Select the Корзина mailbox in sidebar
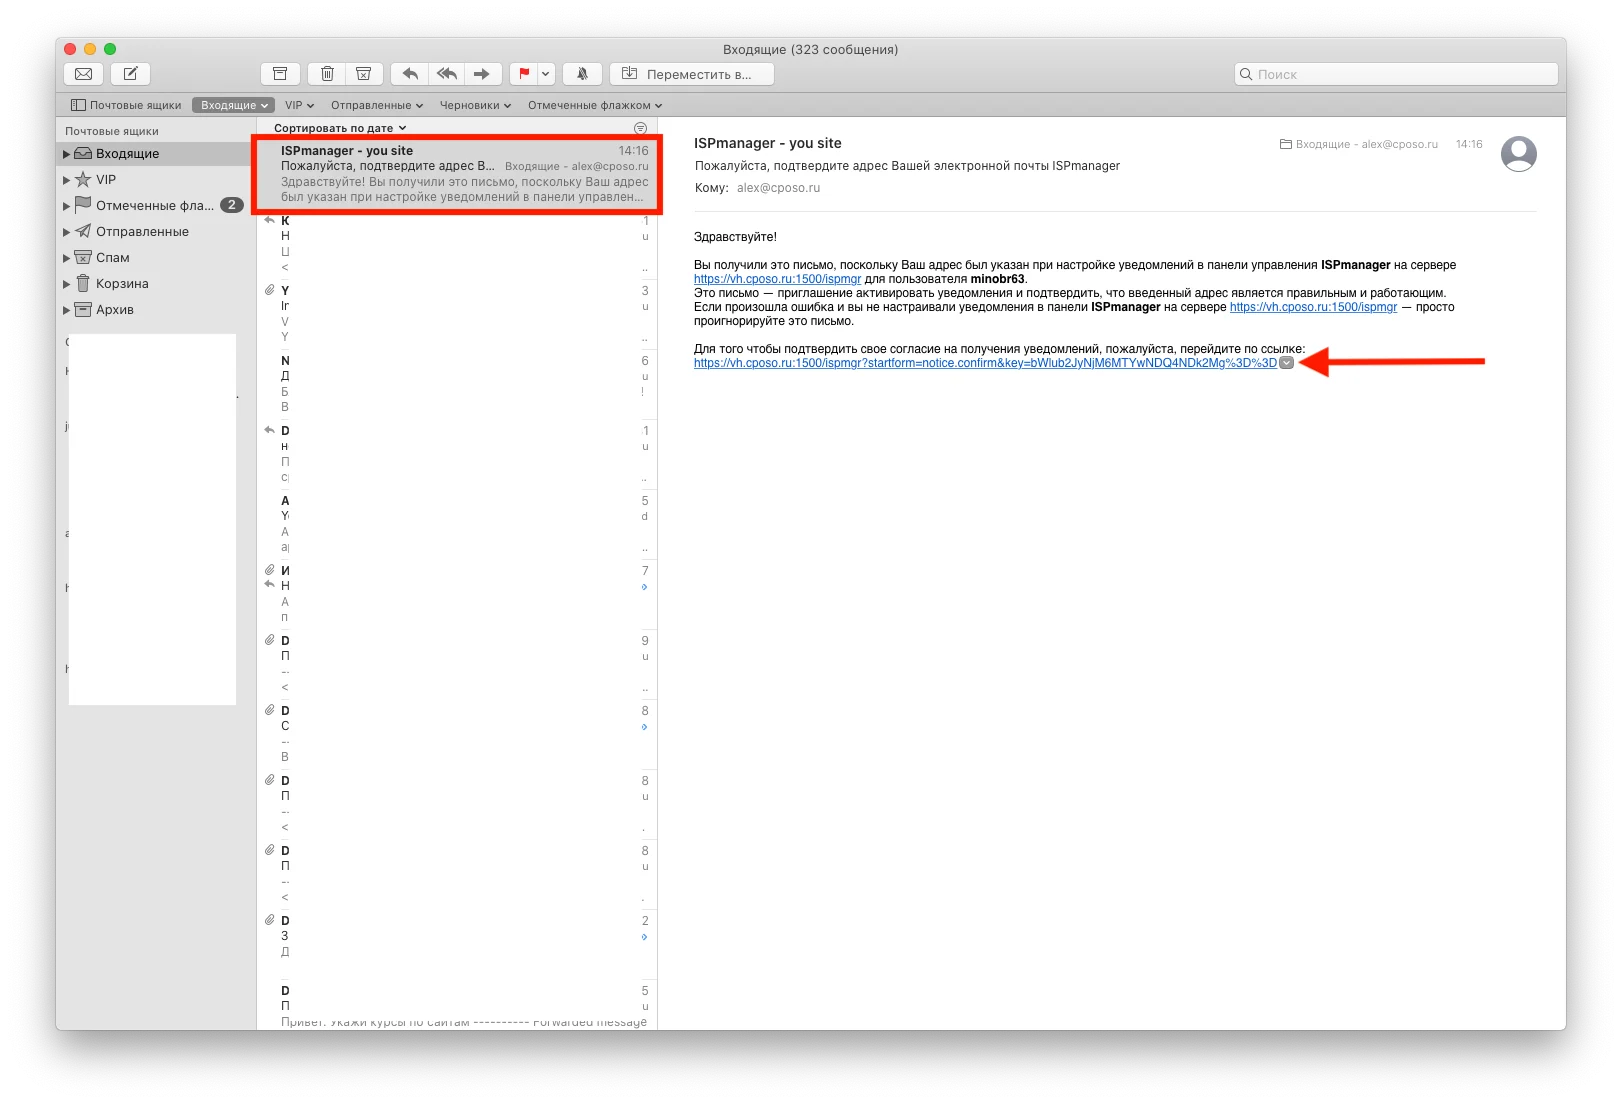Screen dimensions: 1622x1104 pos(122,284)
